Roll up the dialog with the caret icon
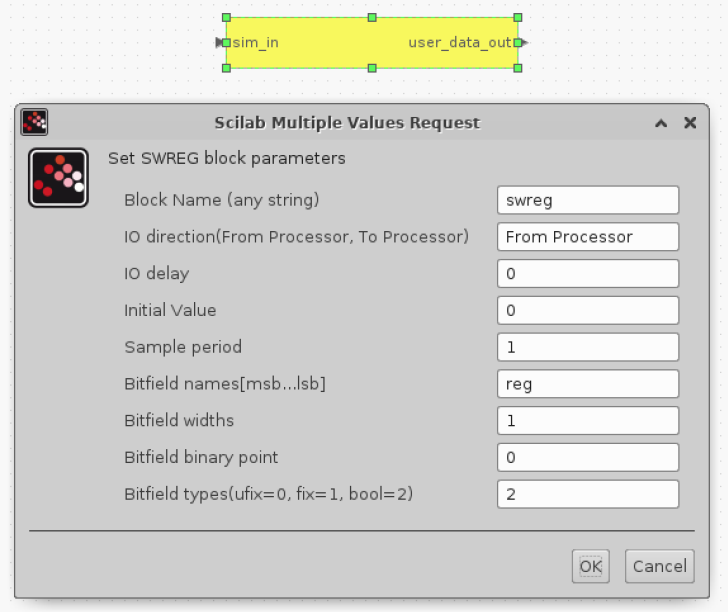The height and width of the screenshot is (612, 728). click(661, 123)
